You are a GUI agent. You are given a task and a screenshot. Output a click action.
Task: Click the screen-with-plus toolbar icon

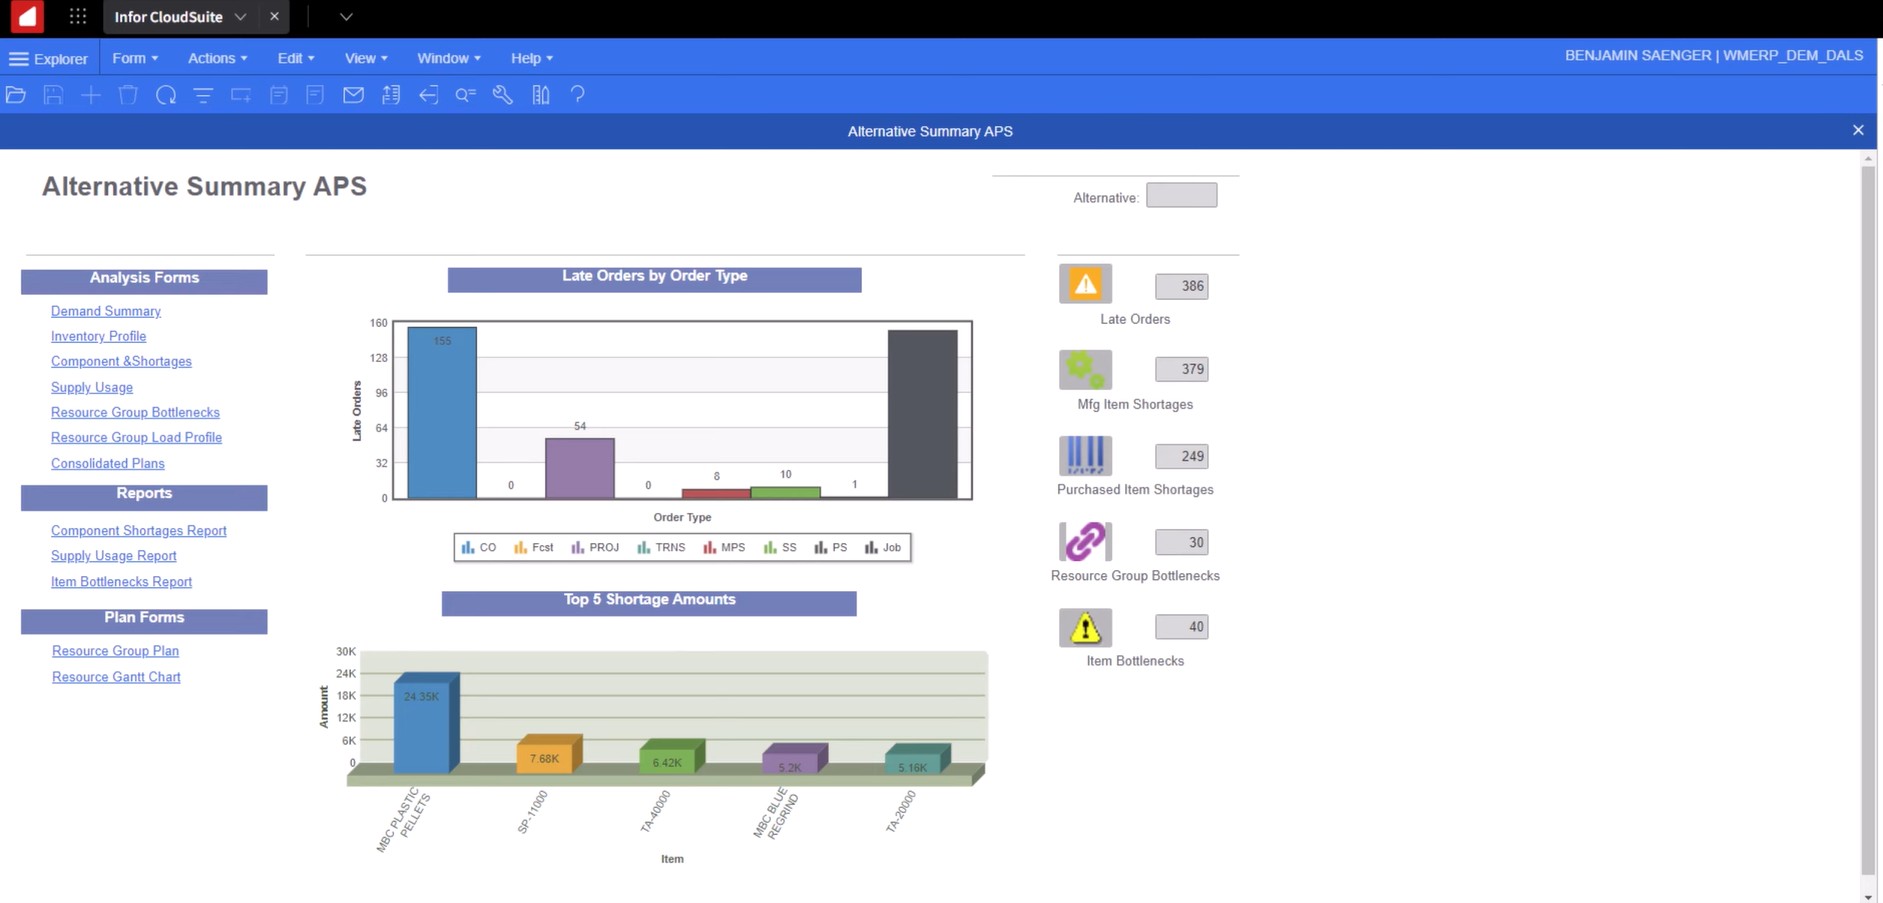pyautogui.click(x=241, y=95)
